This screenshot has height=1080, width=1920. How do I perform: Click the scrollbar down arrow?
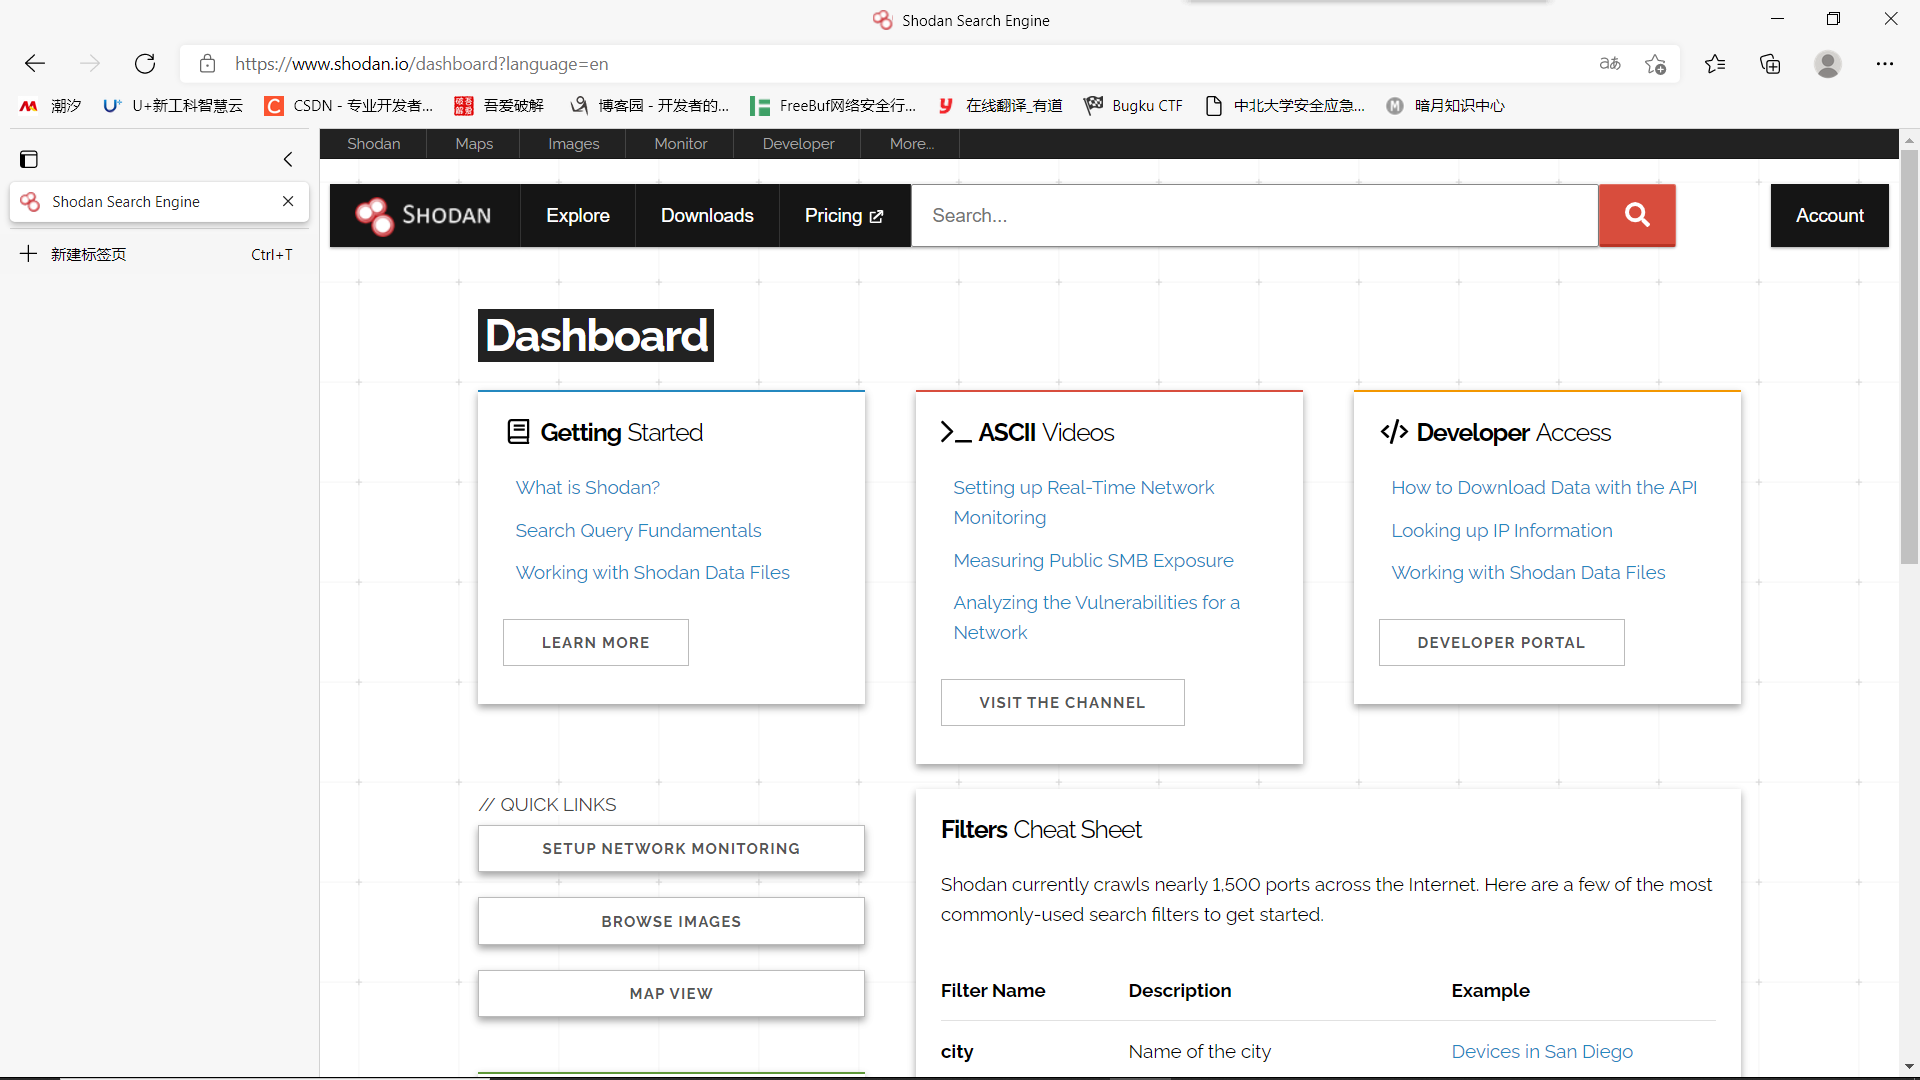(1909, 1068)
